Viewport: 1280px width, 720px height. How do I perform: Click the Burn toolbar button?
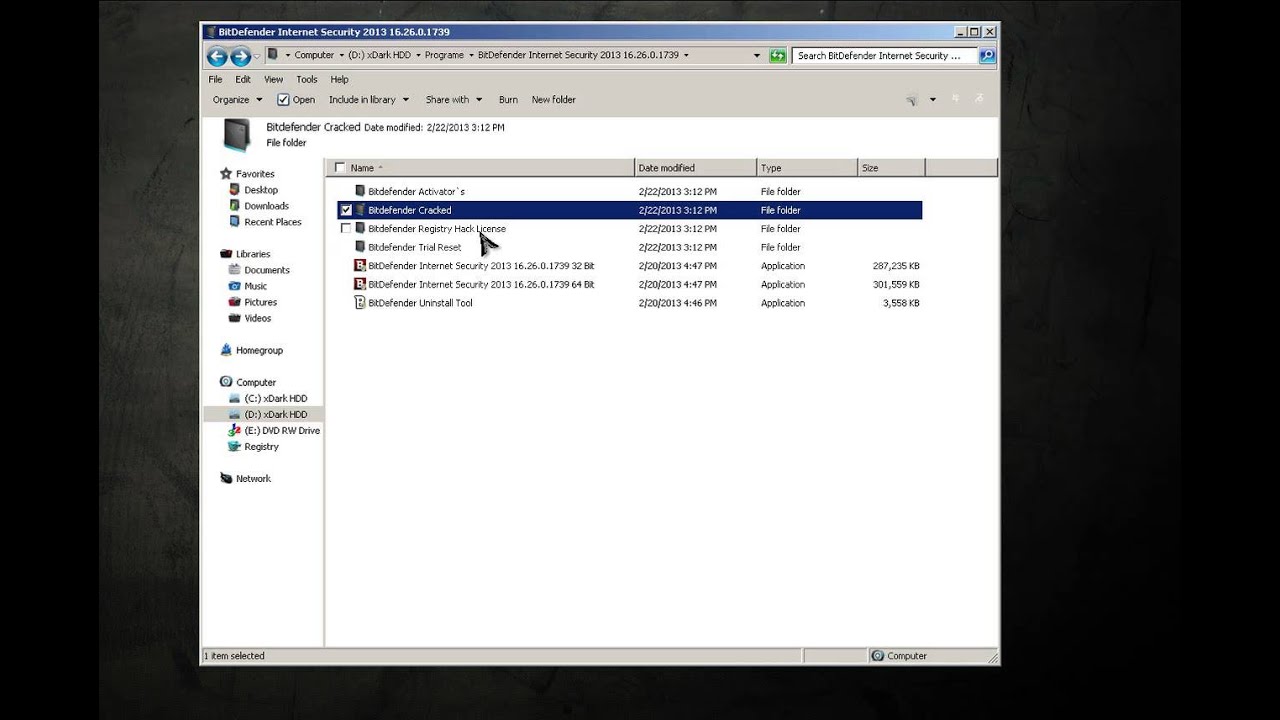point(508,100)
